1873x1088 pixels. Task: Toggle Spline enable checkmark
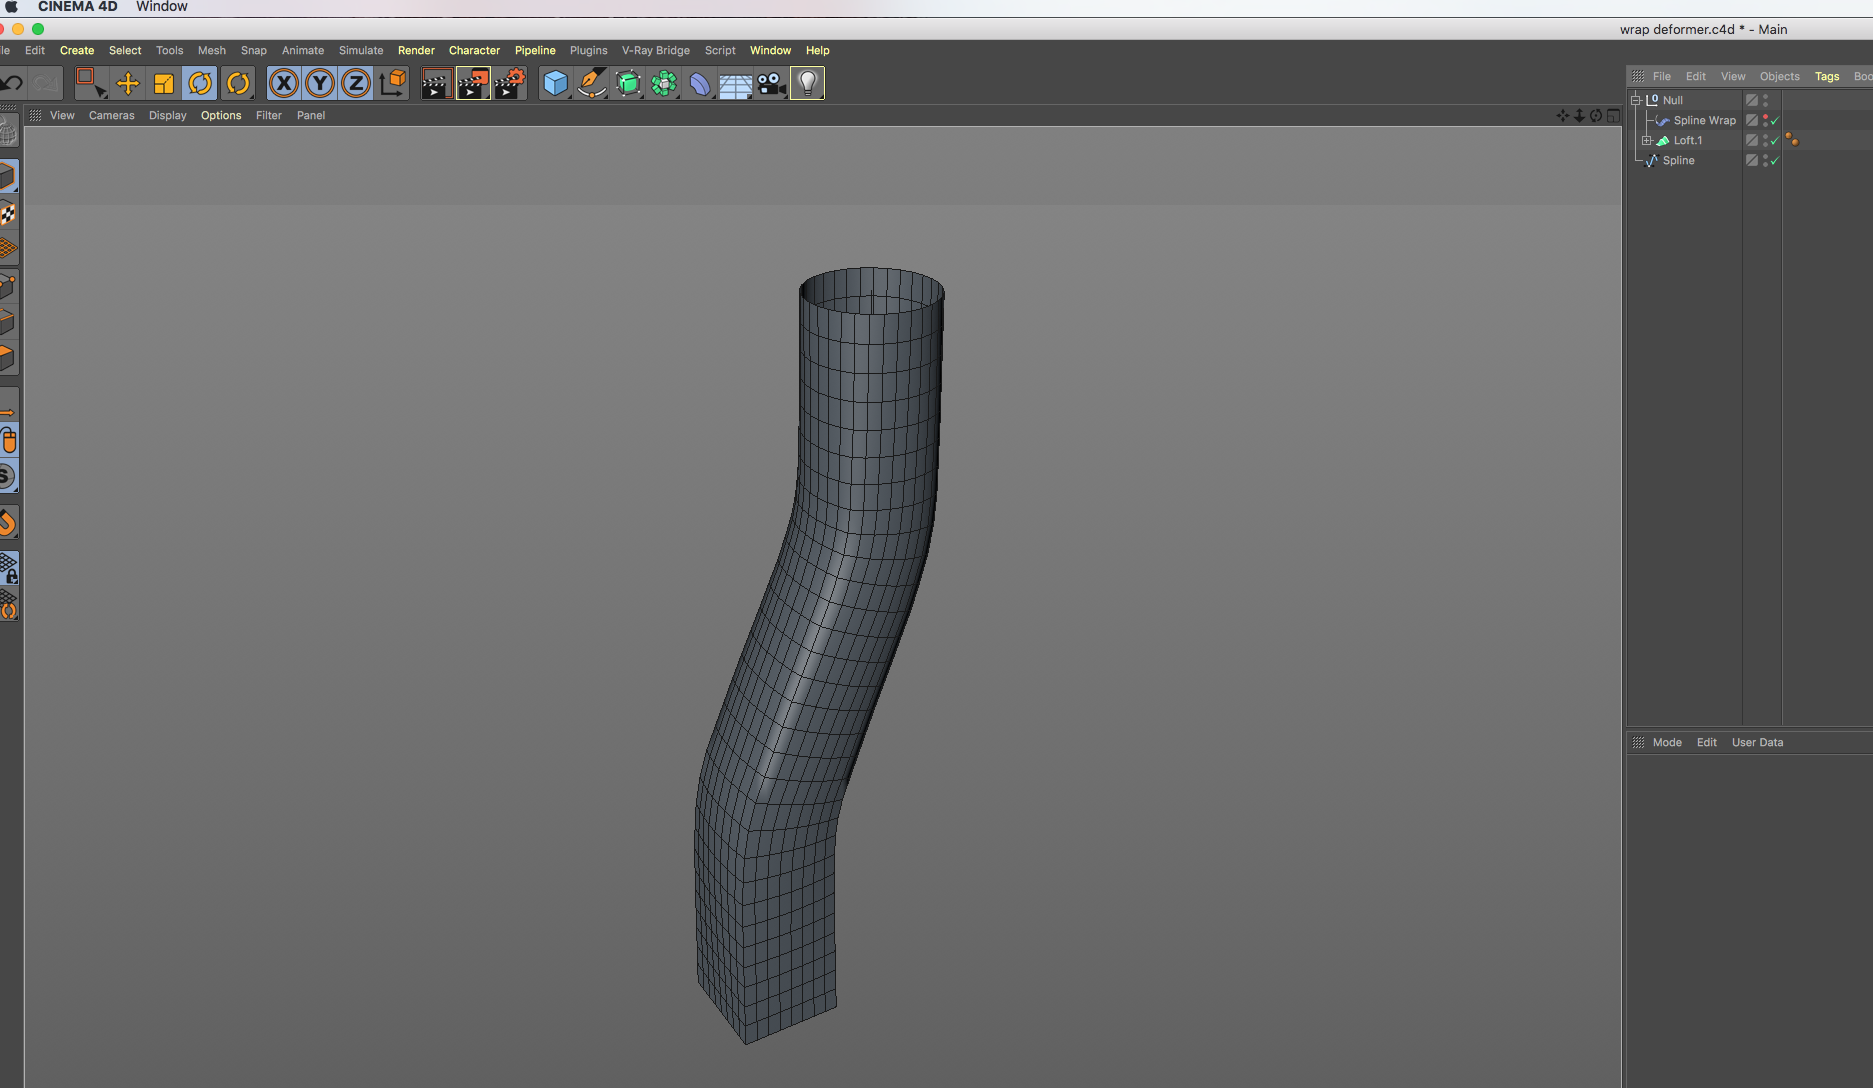(x=1775, y=161)
